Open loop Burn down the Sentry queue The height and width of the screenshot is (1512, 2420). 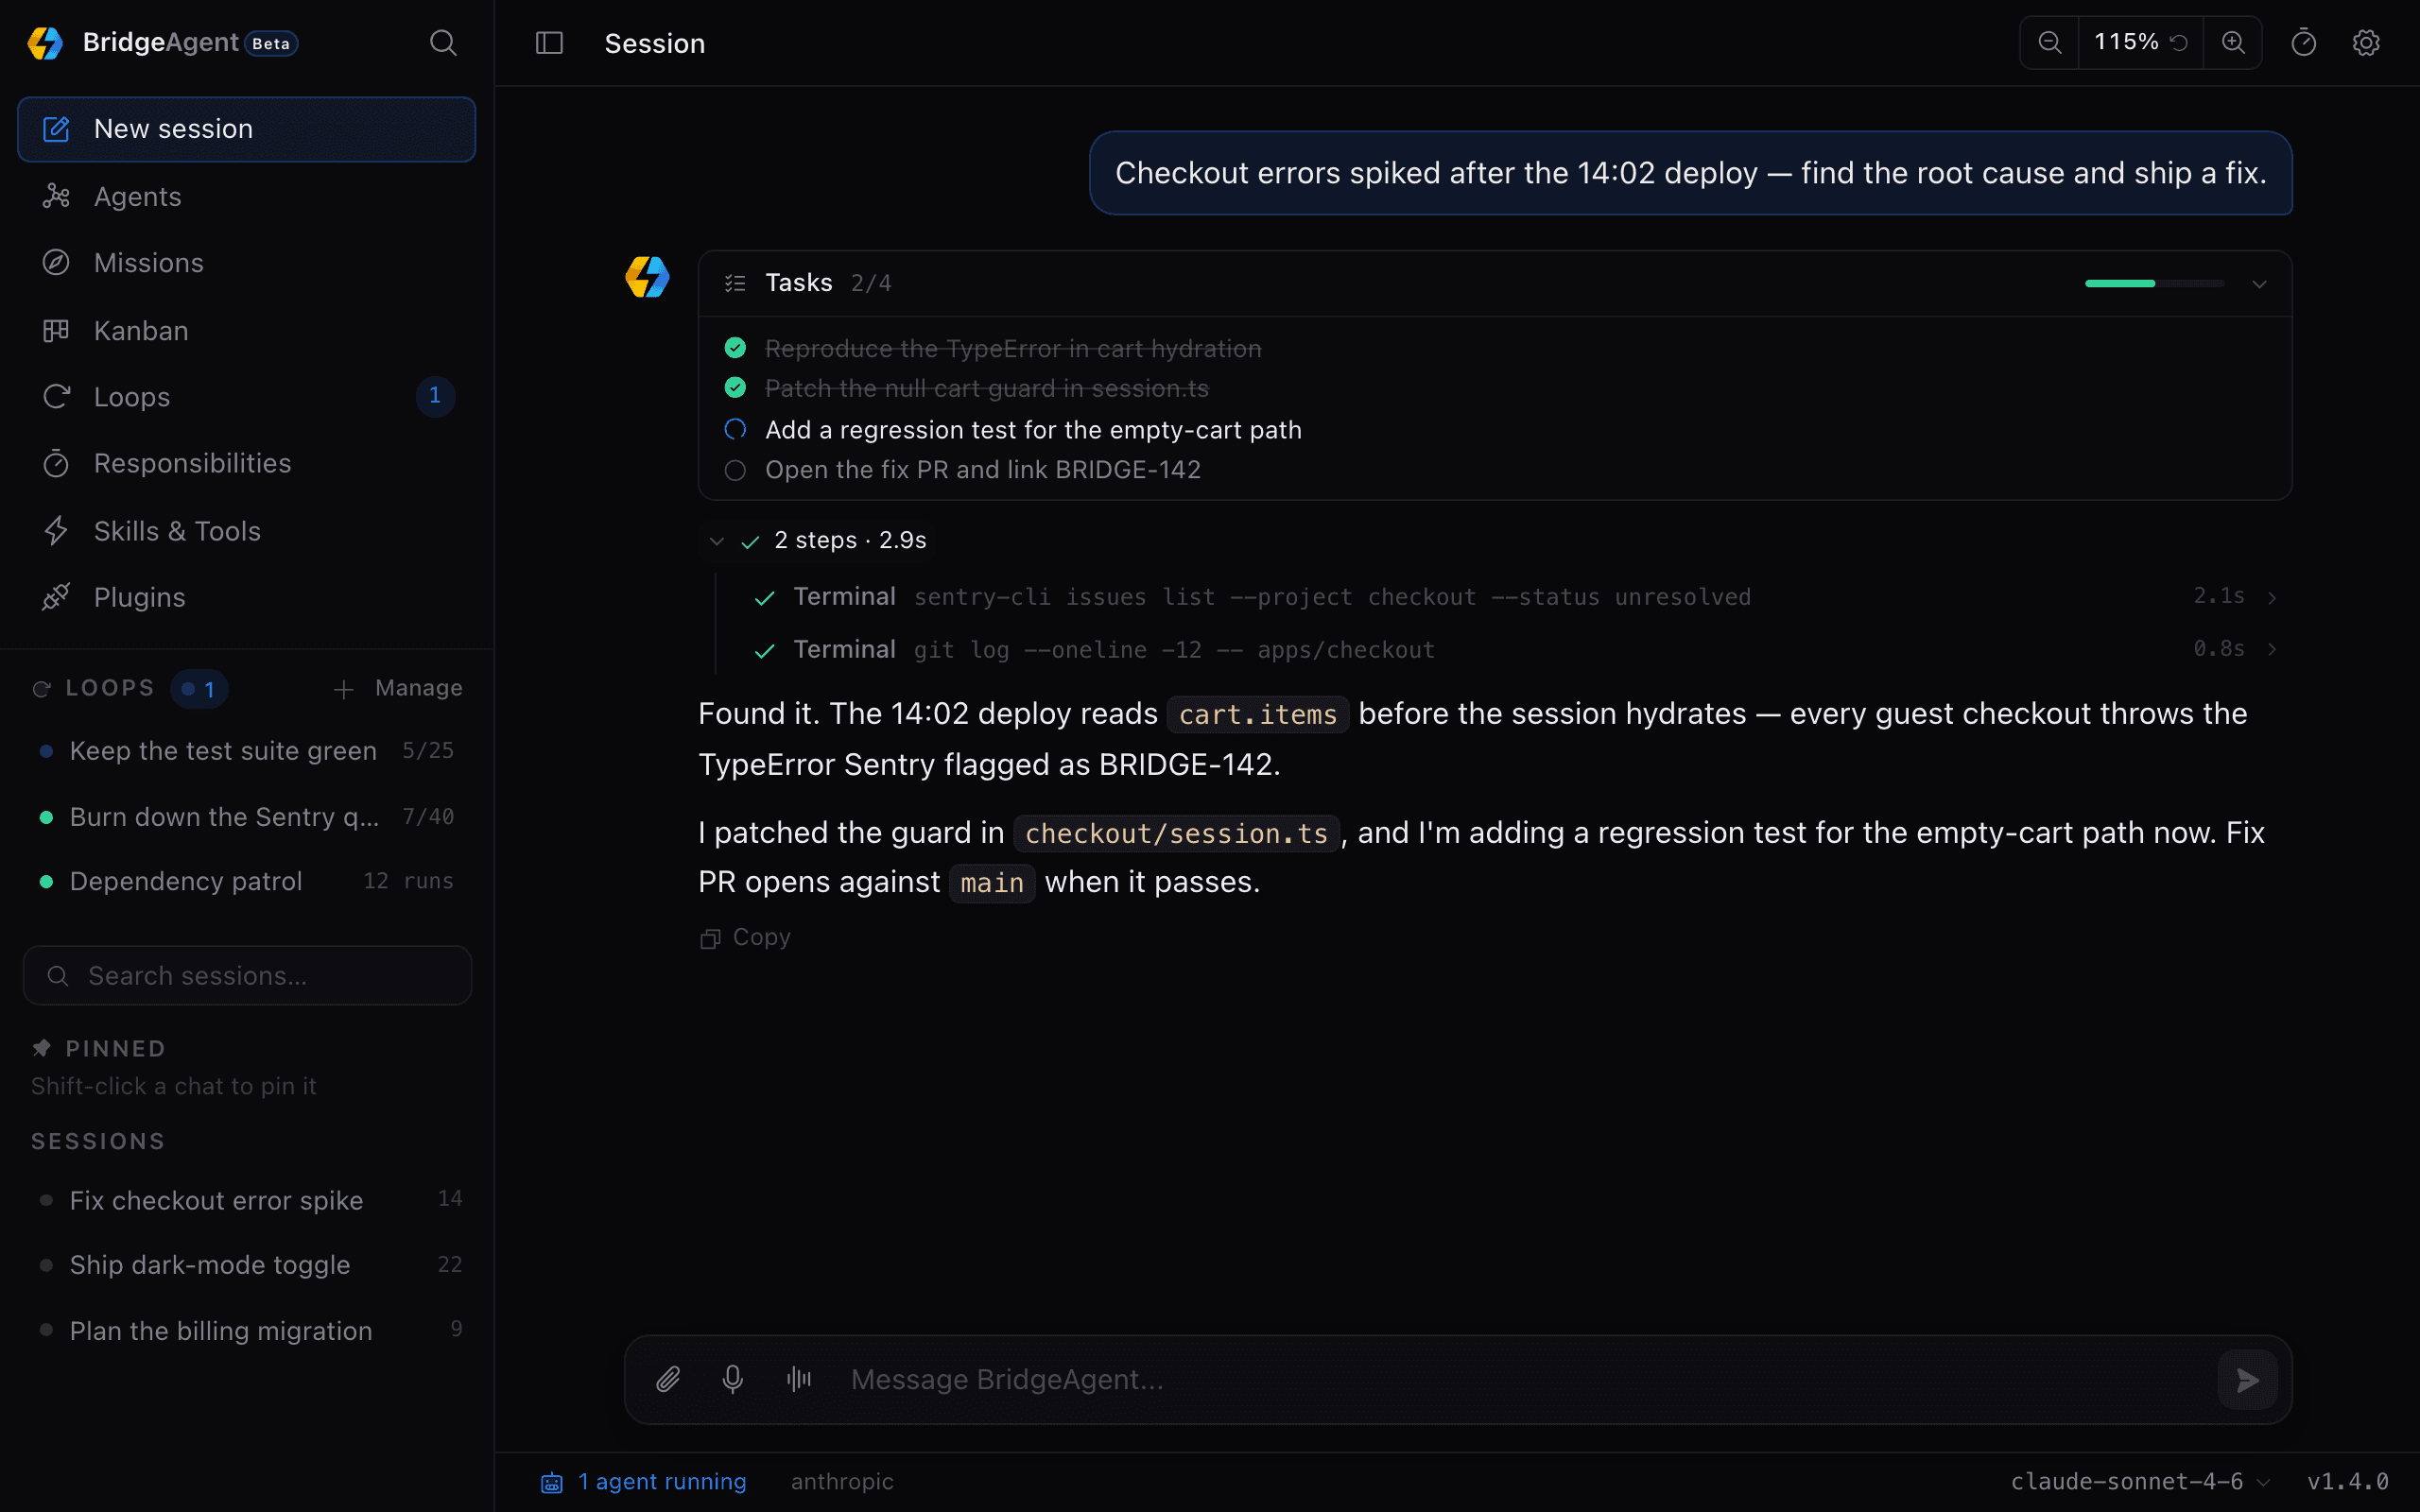pos(246,817)
